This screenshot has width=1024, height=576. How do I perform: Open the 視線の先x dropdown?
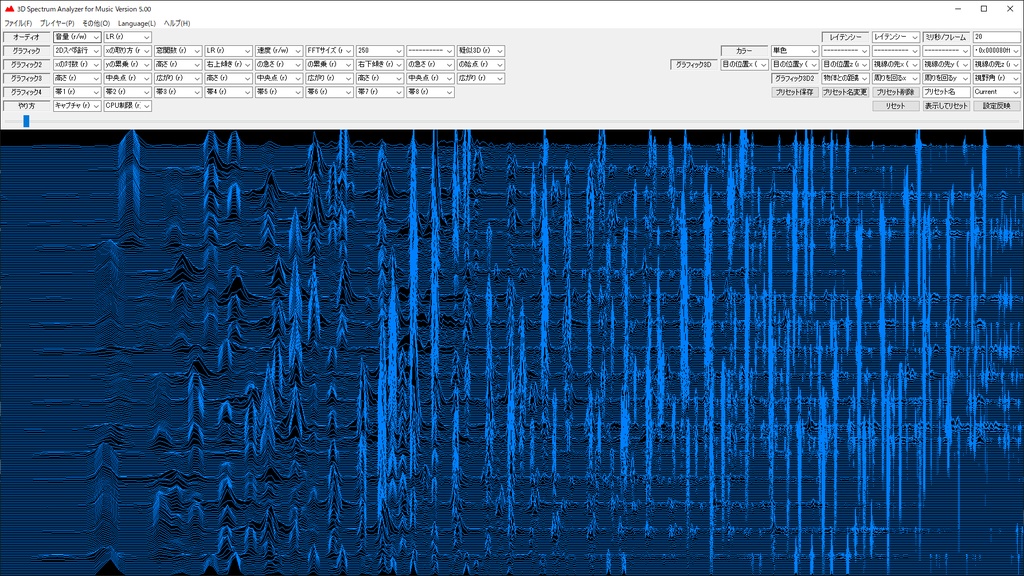coord(895,65)
